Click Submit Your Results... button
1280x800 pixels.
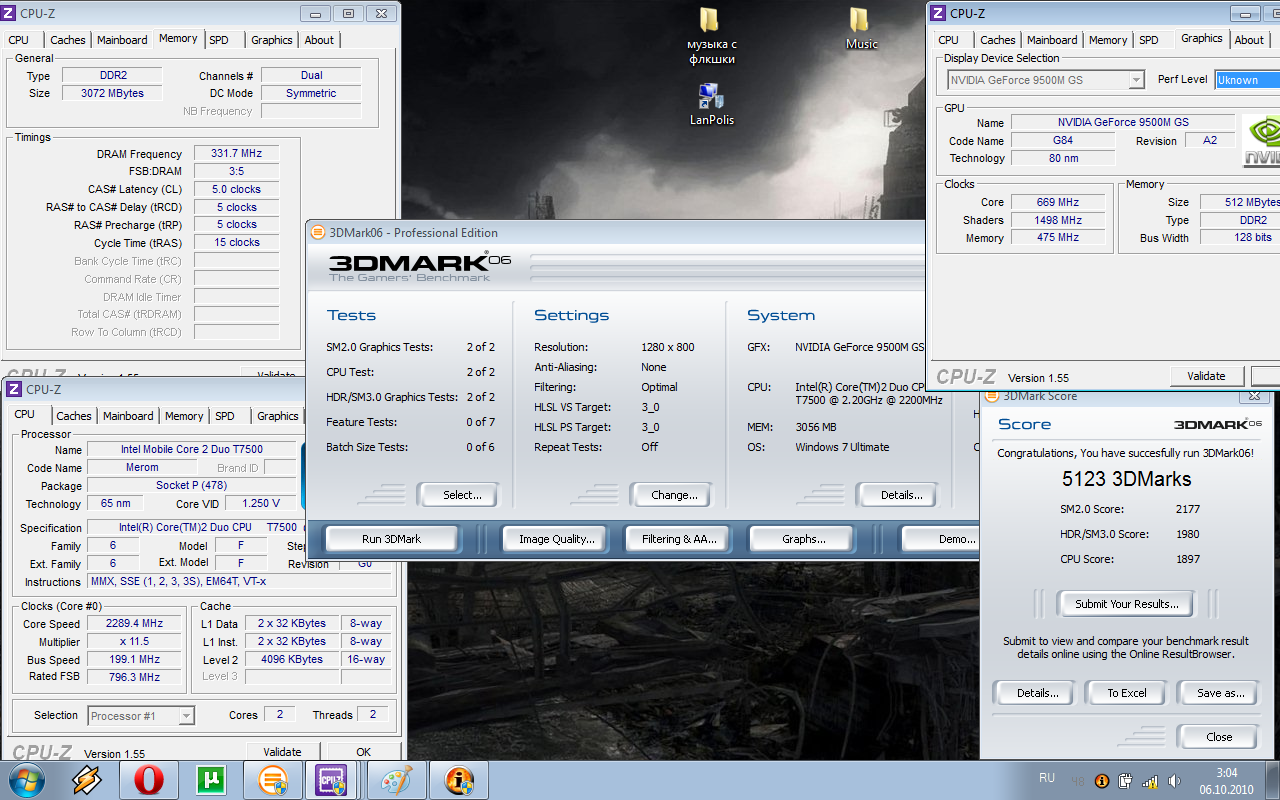(x=1127, y=604)
